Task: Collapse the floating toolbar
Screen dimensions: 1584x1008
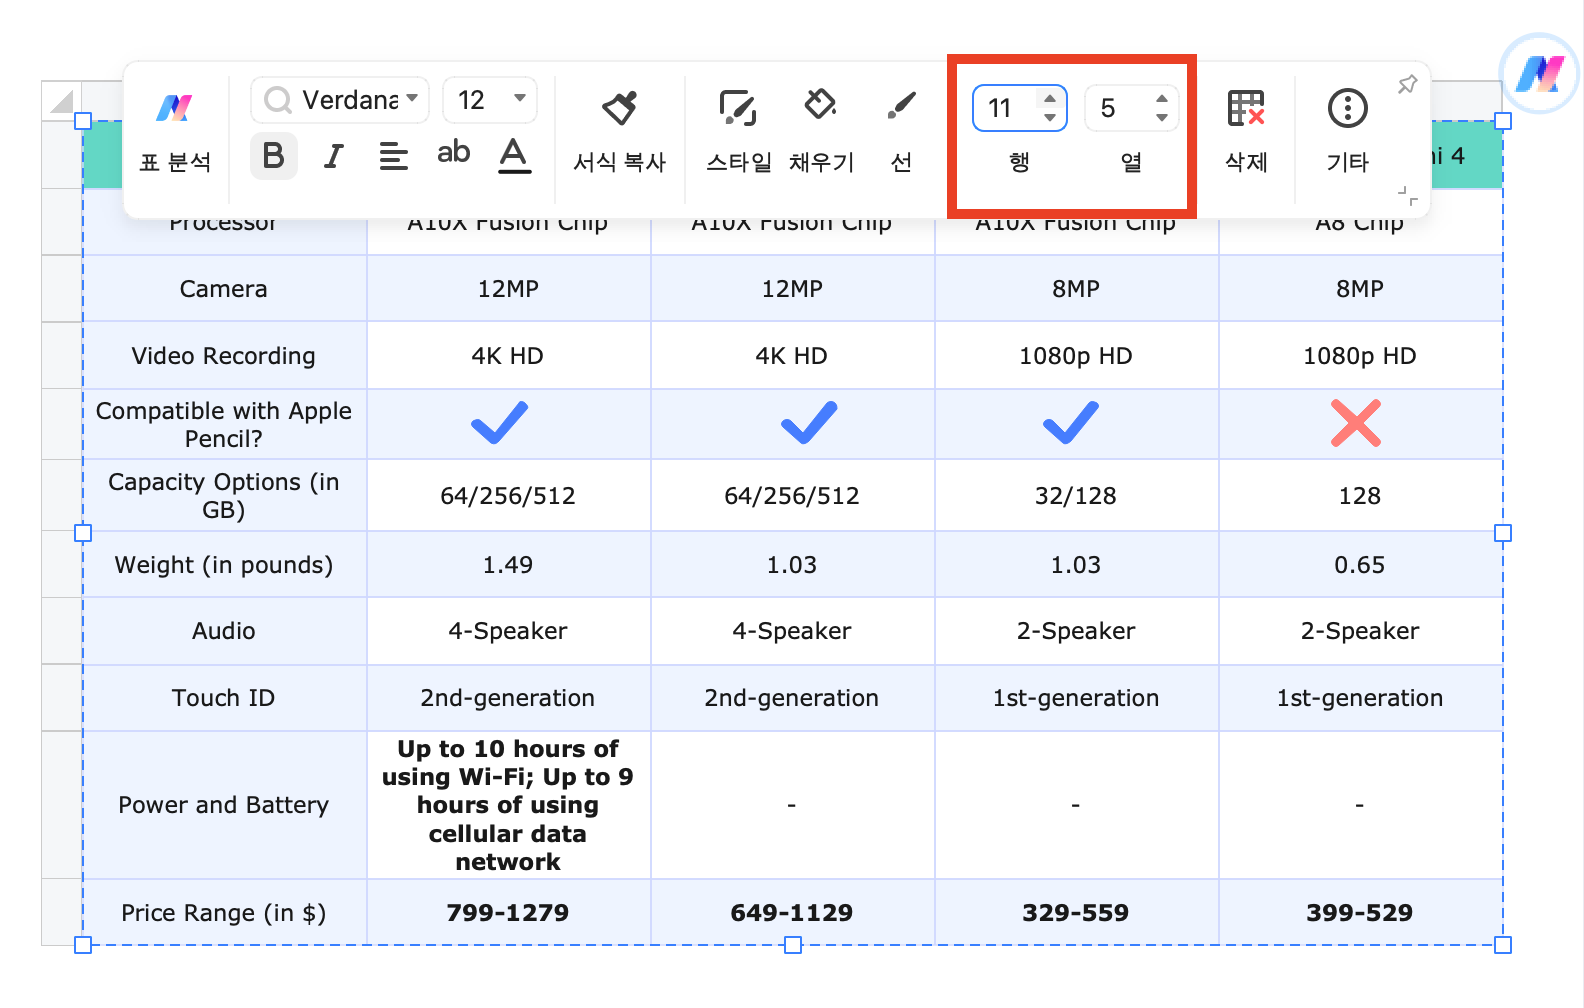Action: tap(1408, 196)
